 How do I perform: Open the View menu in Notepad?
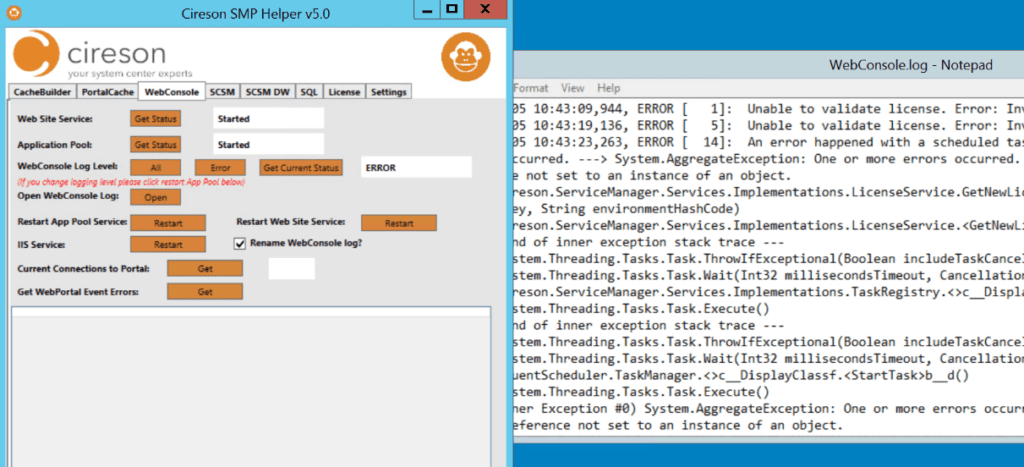[573, 88]
